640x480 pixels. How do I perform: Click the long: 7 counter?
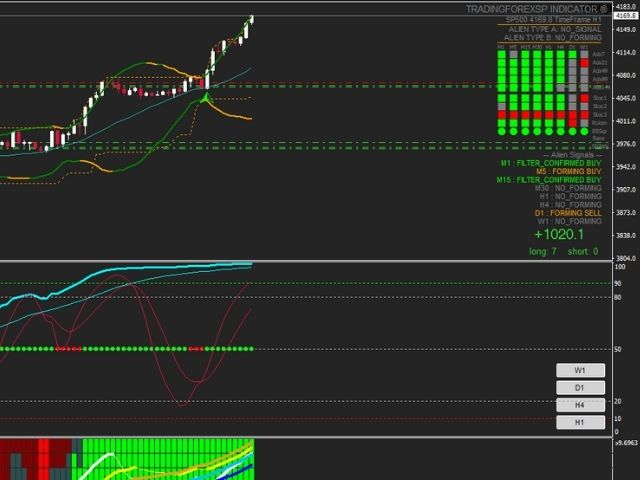click(x=542, y=251)
